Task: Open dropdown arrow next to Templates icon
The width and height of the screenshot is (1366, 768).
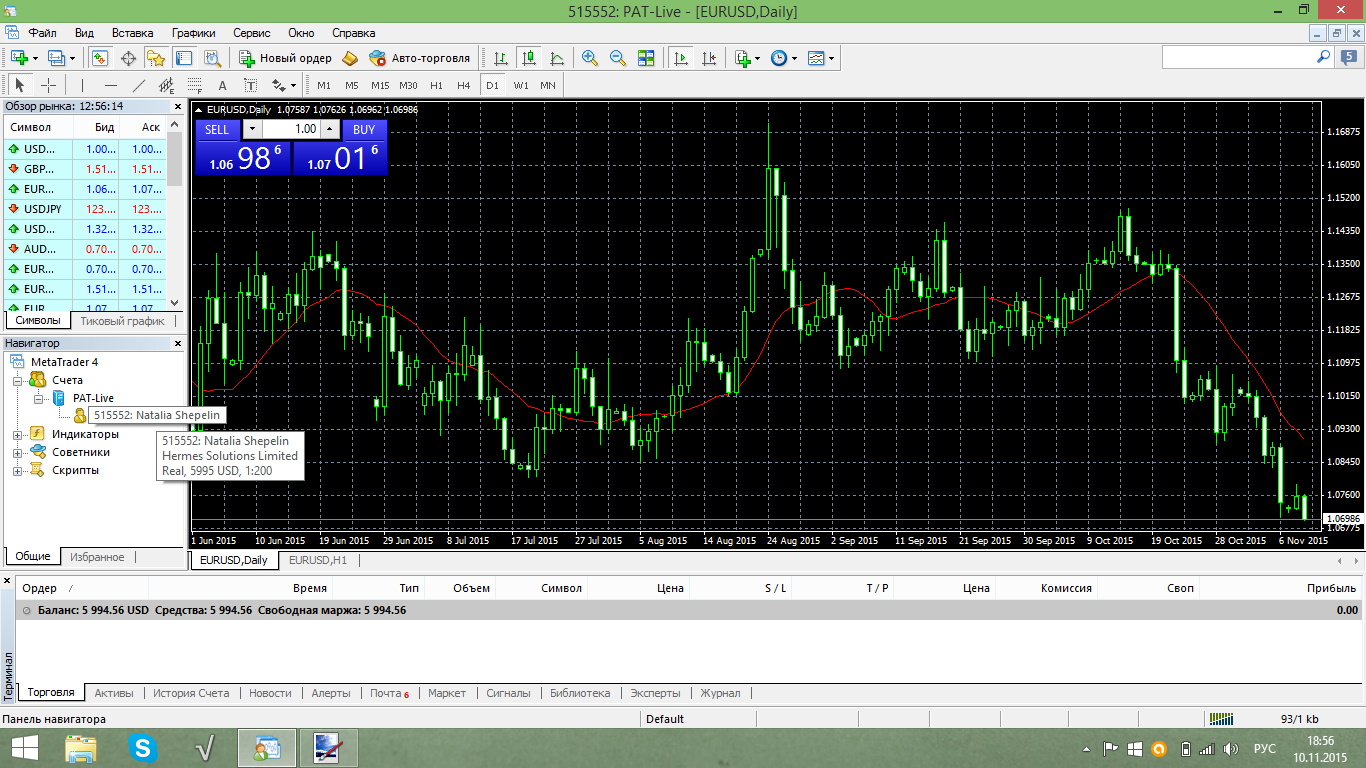Action: coord(832,58)
